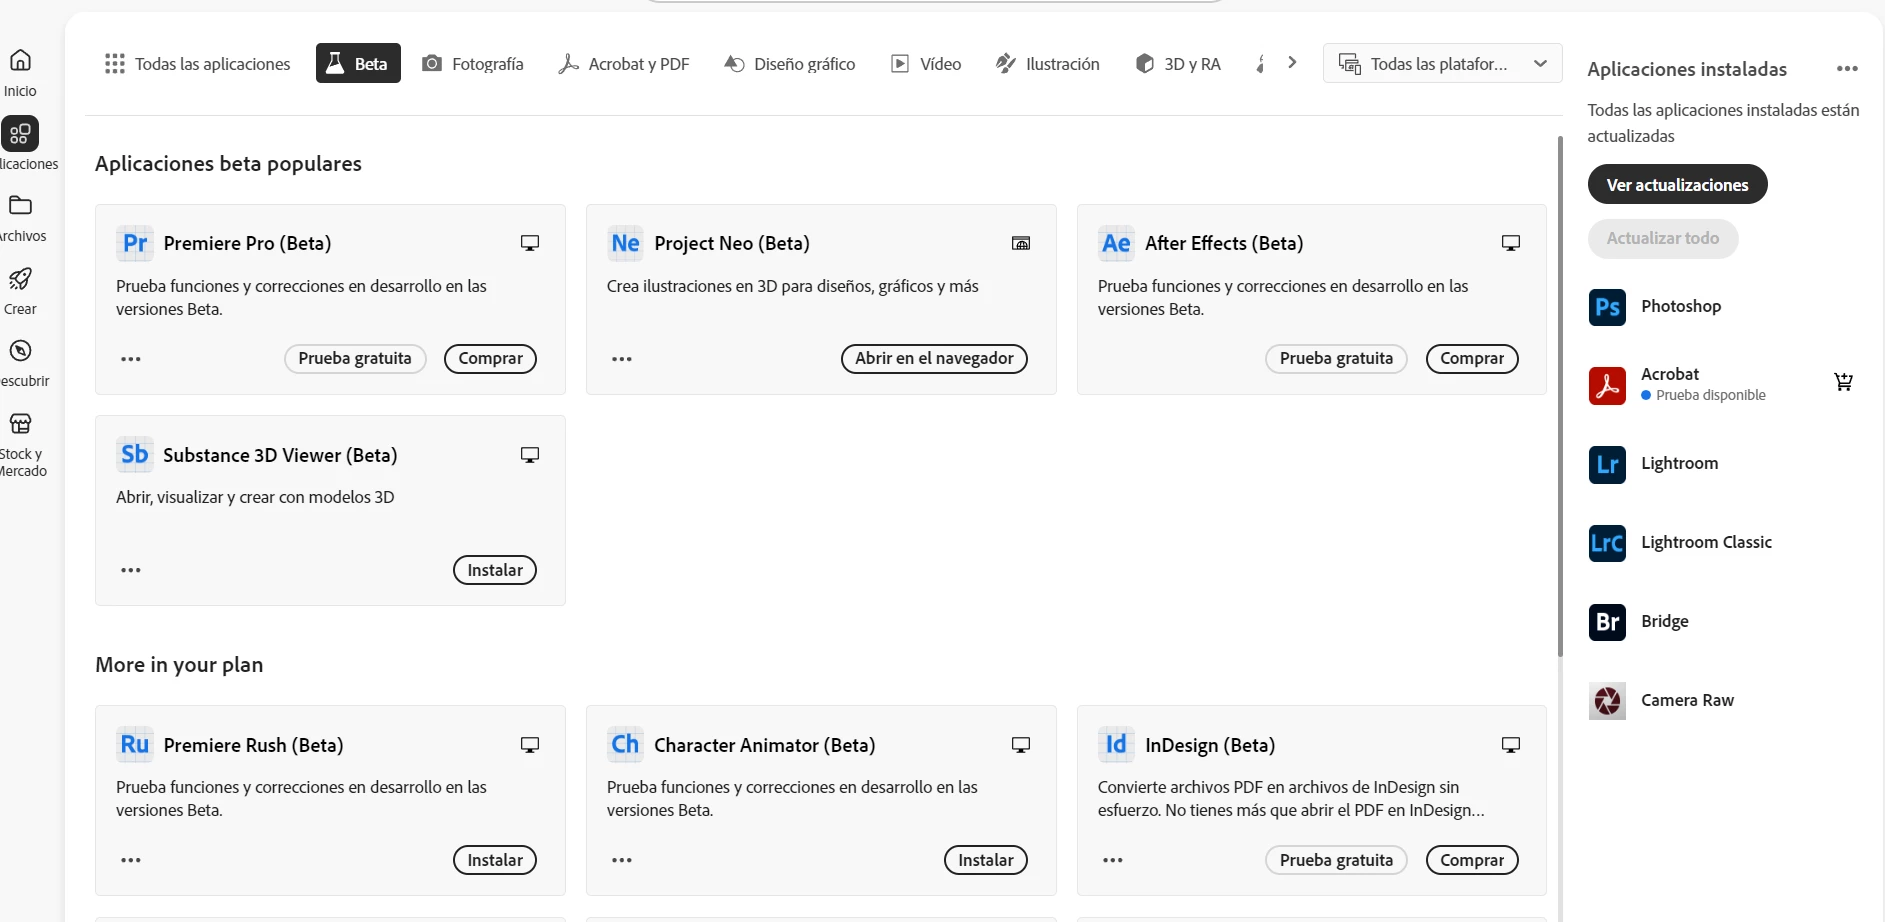Switch to Acrobat y PDF category
1885x922 pixels.
[624, 64]
